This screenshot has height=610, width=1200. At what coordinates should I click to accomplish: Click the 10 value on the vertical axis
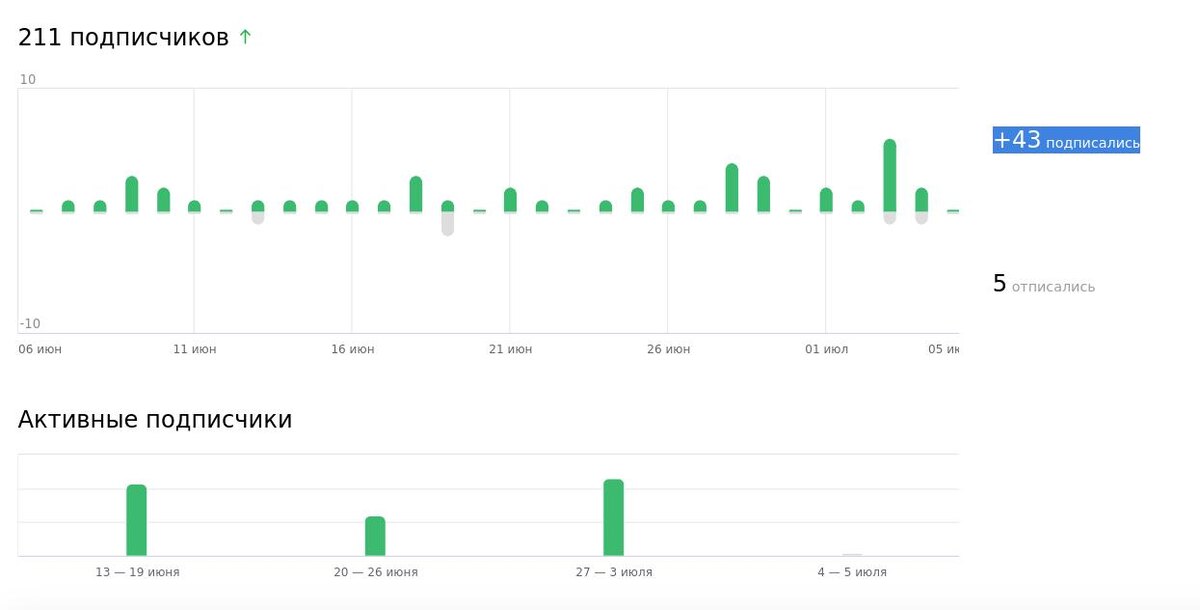[x=28, y=79]
